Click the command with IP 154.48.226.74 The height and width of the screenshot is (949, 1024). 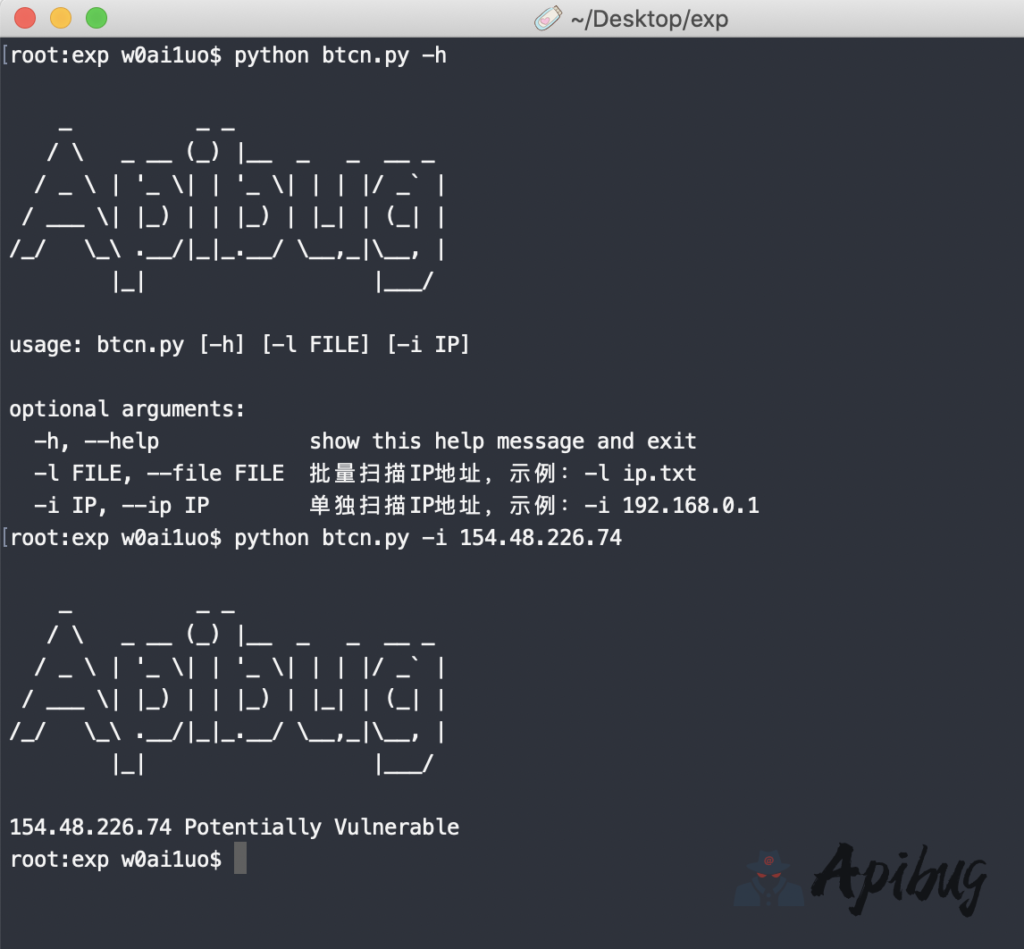(427, 538)
